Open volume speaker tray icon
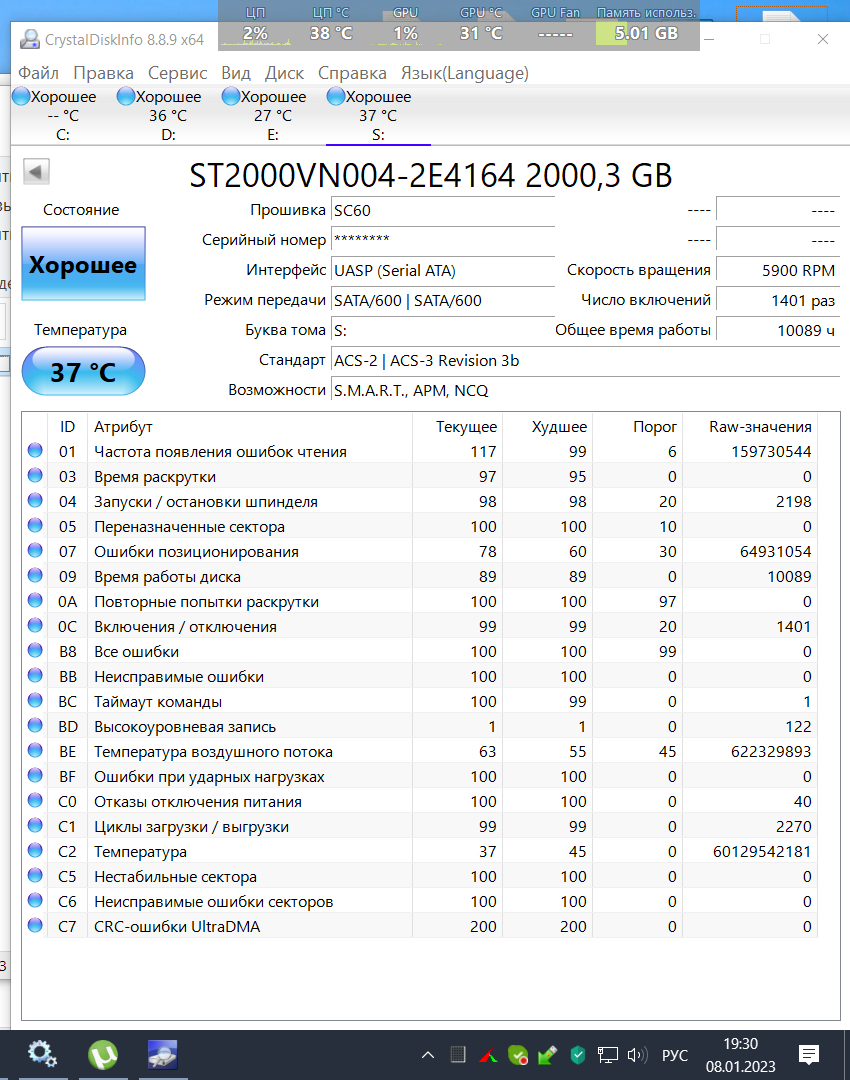 click(x=637, y=1055)
